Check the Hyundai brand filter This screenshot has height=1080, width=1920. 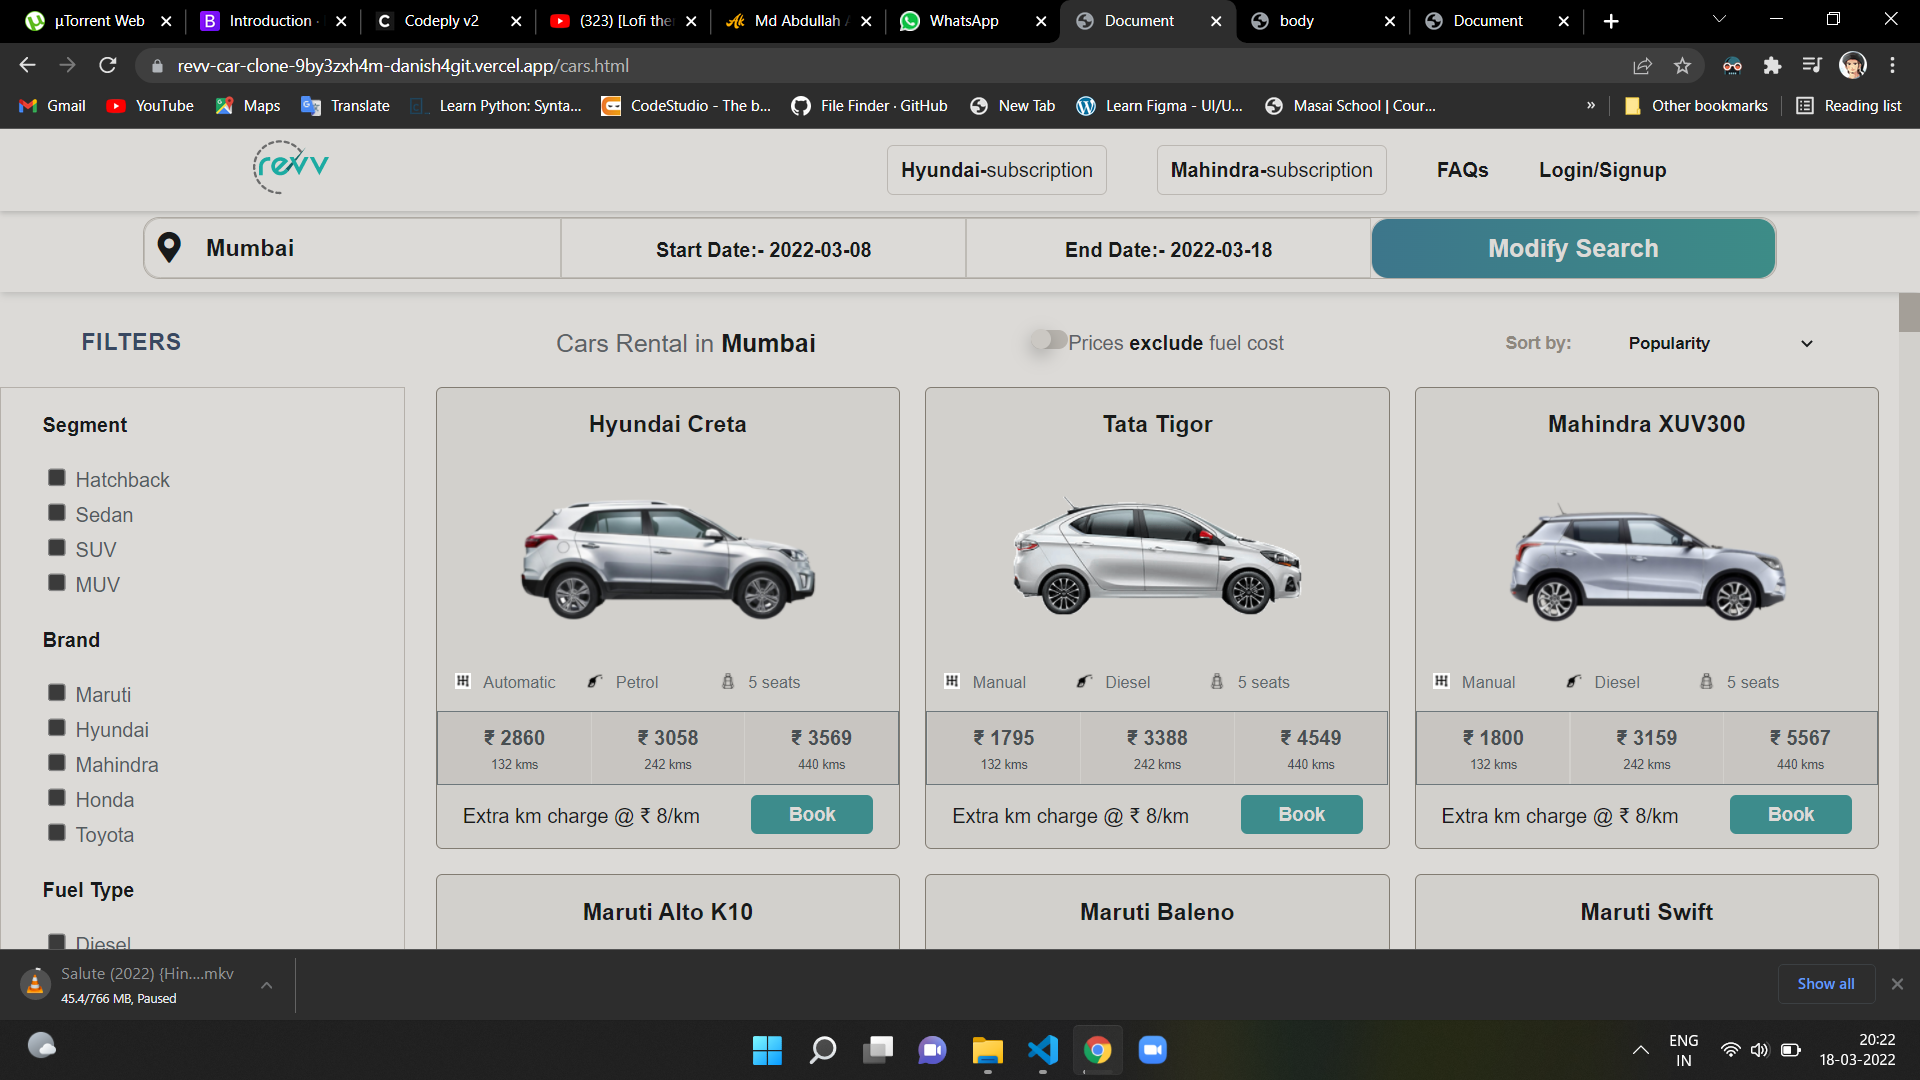pos(57,728)
